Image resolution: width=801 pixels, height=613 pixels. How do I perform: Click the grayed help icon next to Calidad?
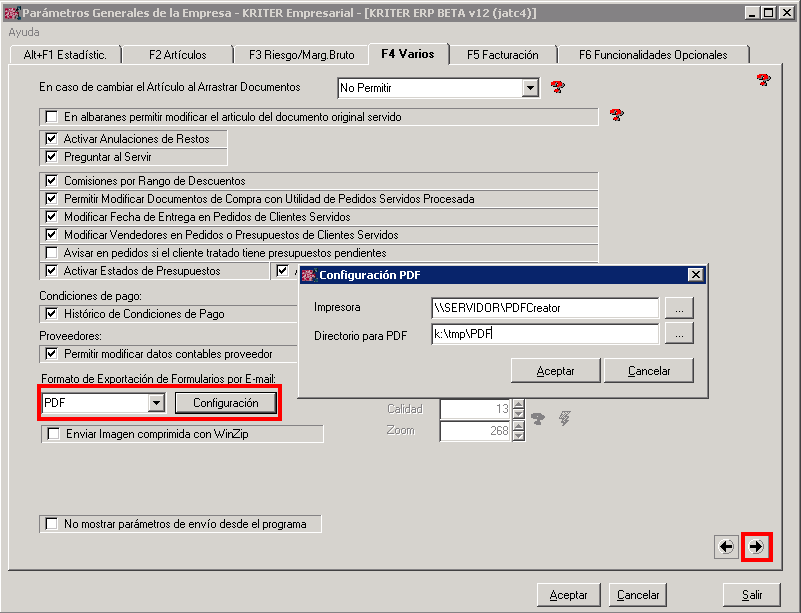[x=537, y=419]
